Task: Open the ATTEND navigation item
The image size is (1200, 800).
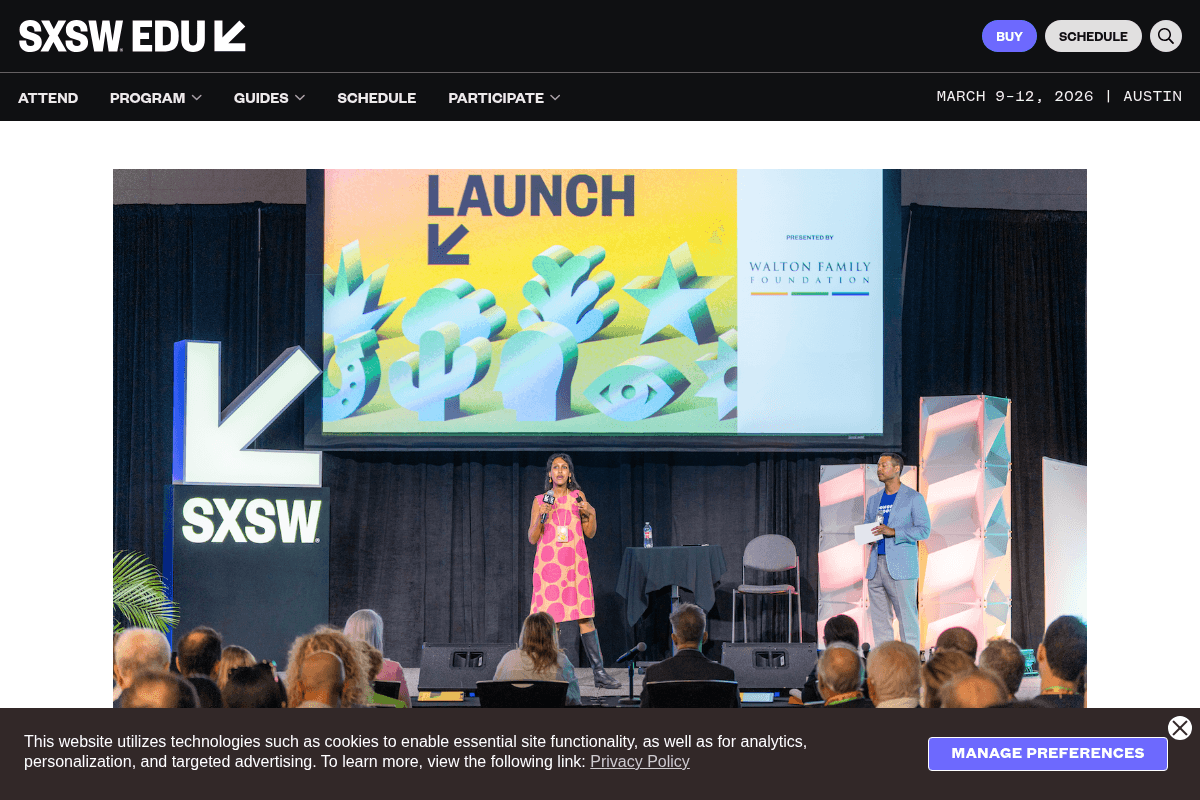Action: [48, 97]
